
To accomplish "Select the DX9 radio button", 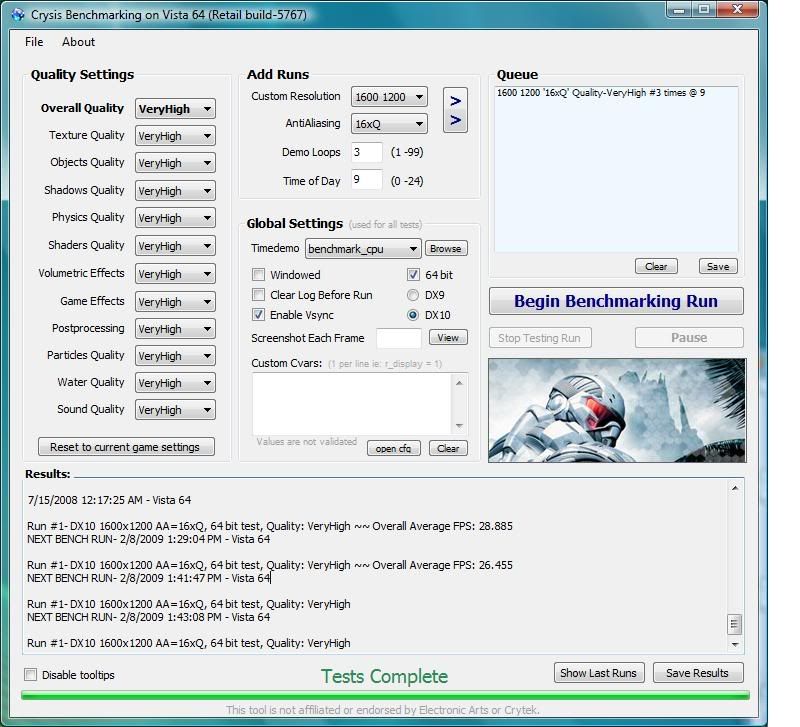I will pyautogui.click(x=411, y=294).
